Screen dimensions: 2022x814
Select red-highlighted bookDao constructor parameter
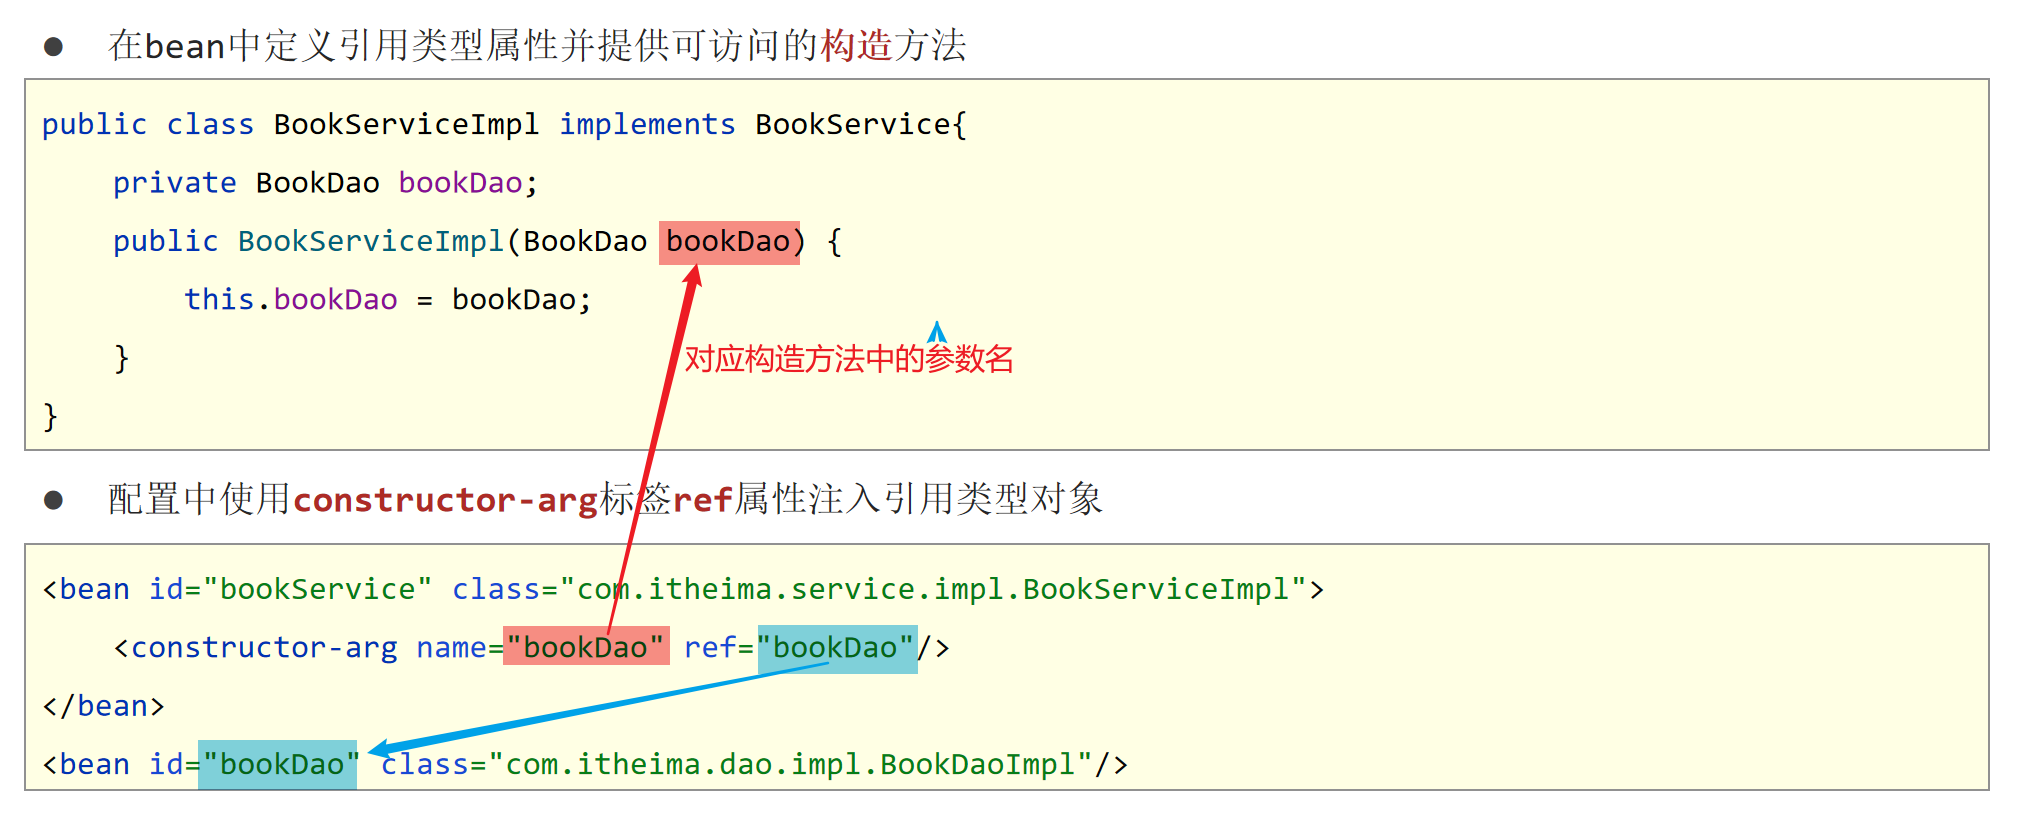click(x=728, y=242)
